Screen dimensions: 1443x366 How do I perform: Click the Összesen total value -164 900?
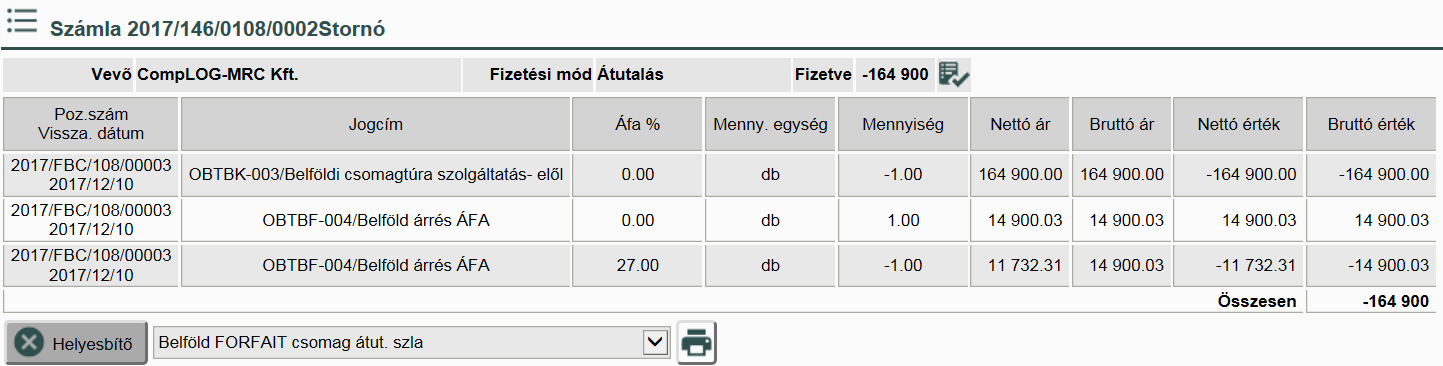1393,301
